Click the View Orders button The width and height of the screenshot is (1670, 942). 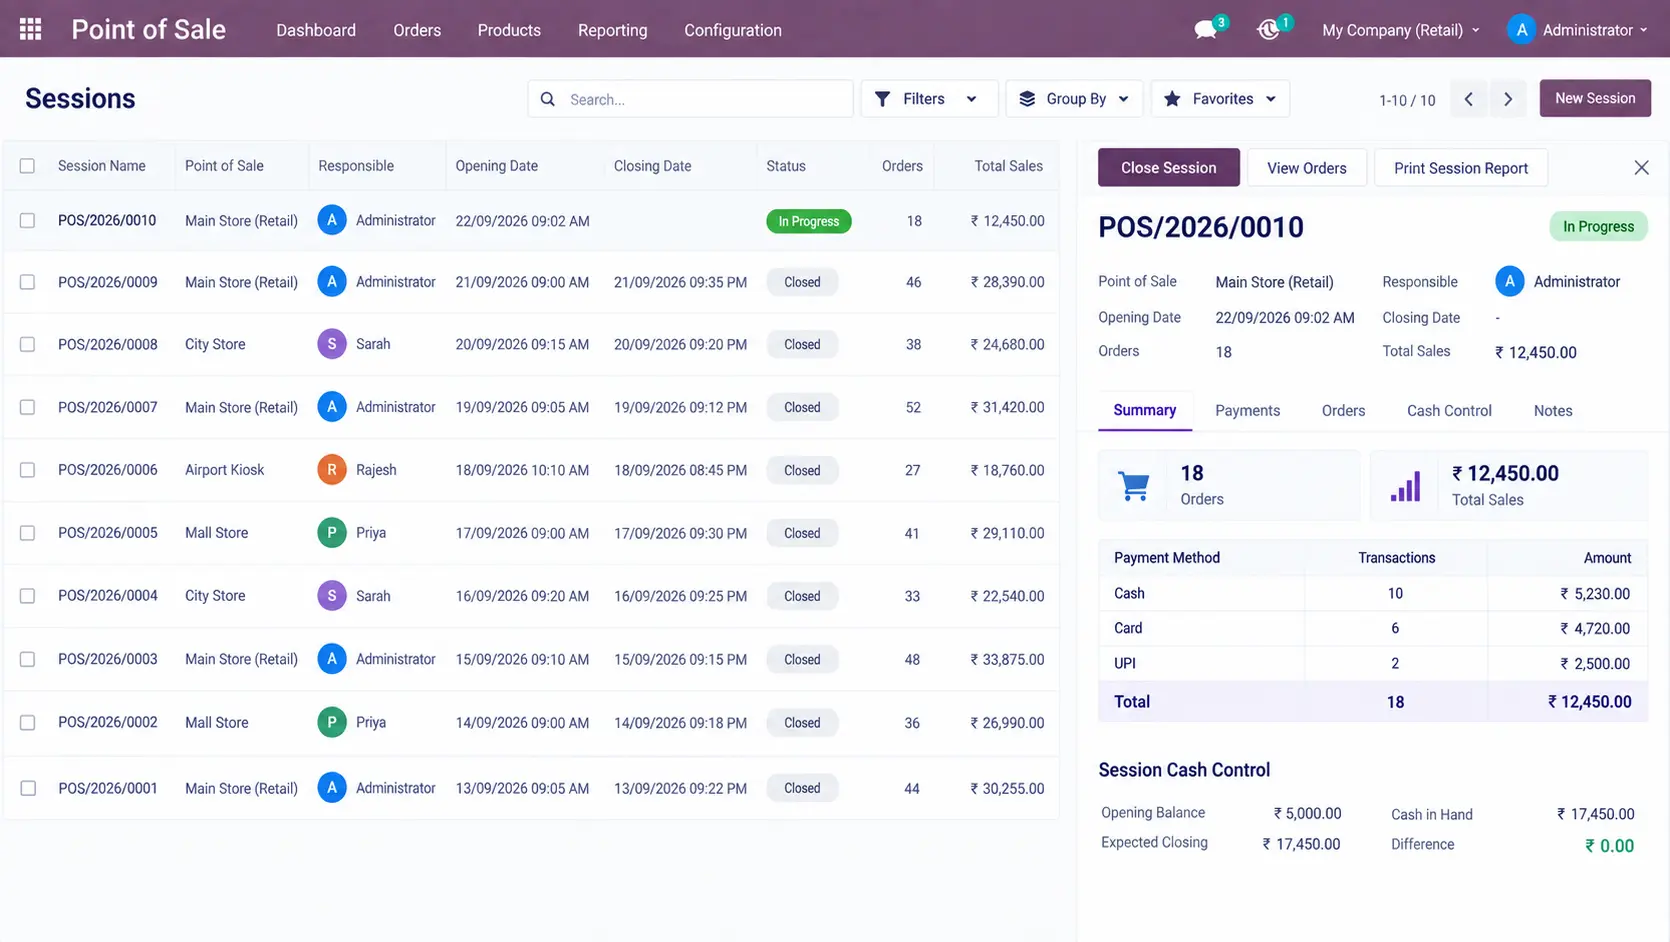coord(1306,167)
